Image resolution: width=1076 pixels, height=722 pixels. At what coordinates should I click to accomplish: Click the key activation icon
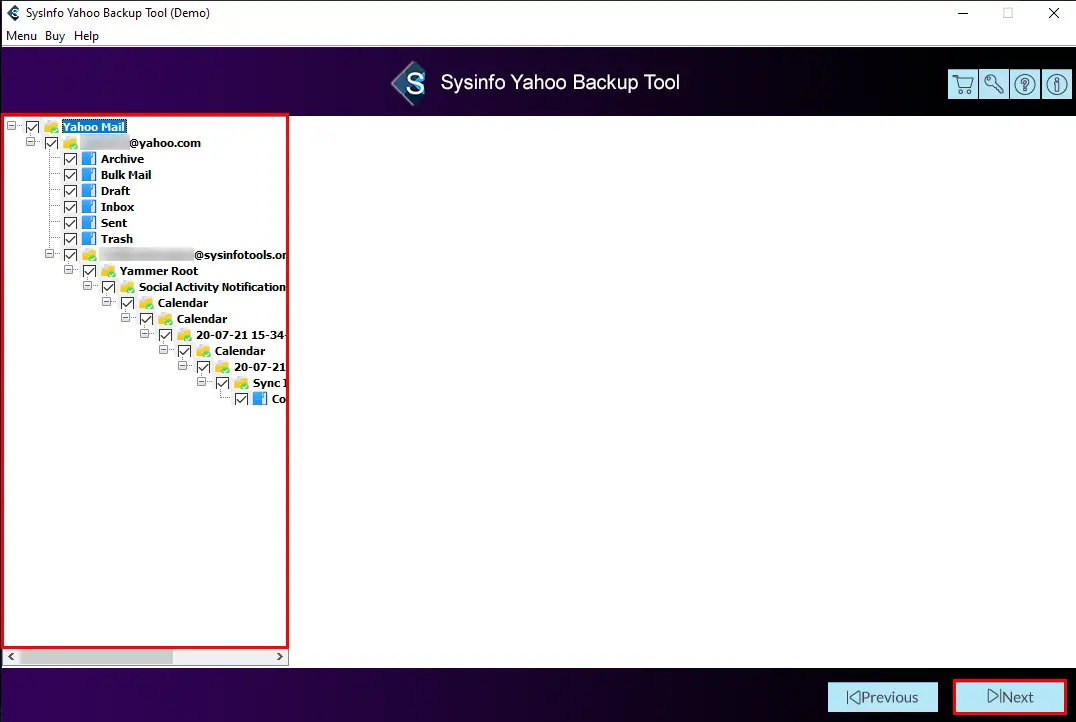(994, 84)
